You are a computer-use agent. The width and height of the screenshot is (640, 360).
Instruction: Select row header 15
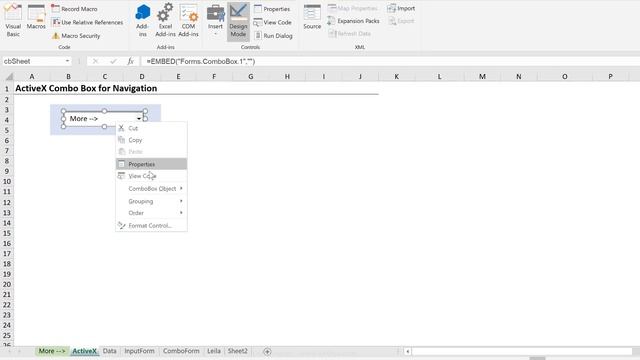(x=7, y=233)
